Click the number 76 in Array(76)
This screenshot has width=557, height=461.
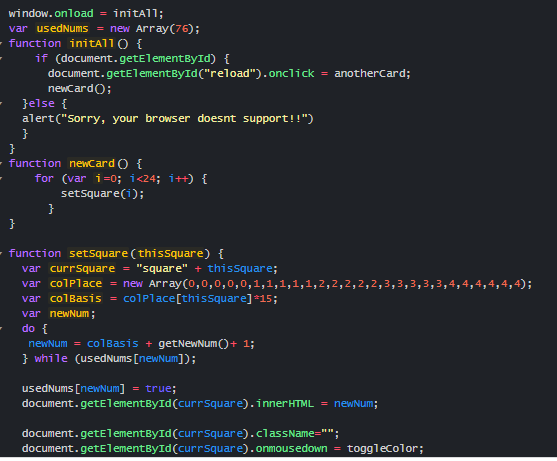click(182, 28)
